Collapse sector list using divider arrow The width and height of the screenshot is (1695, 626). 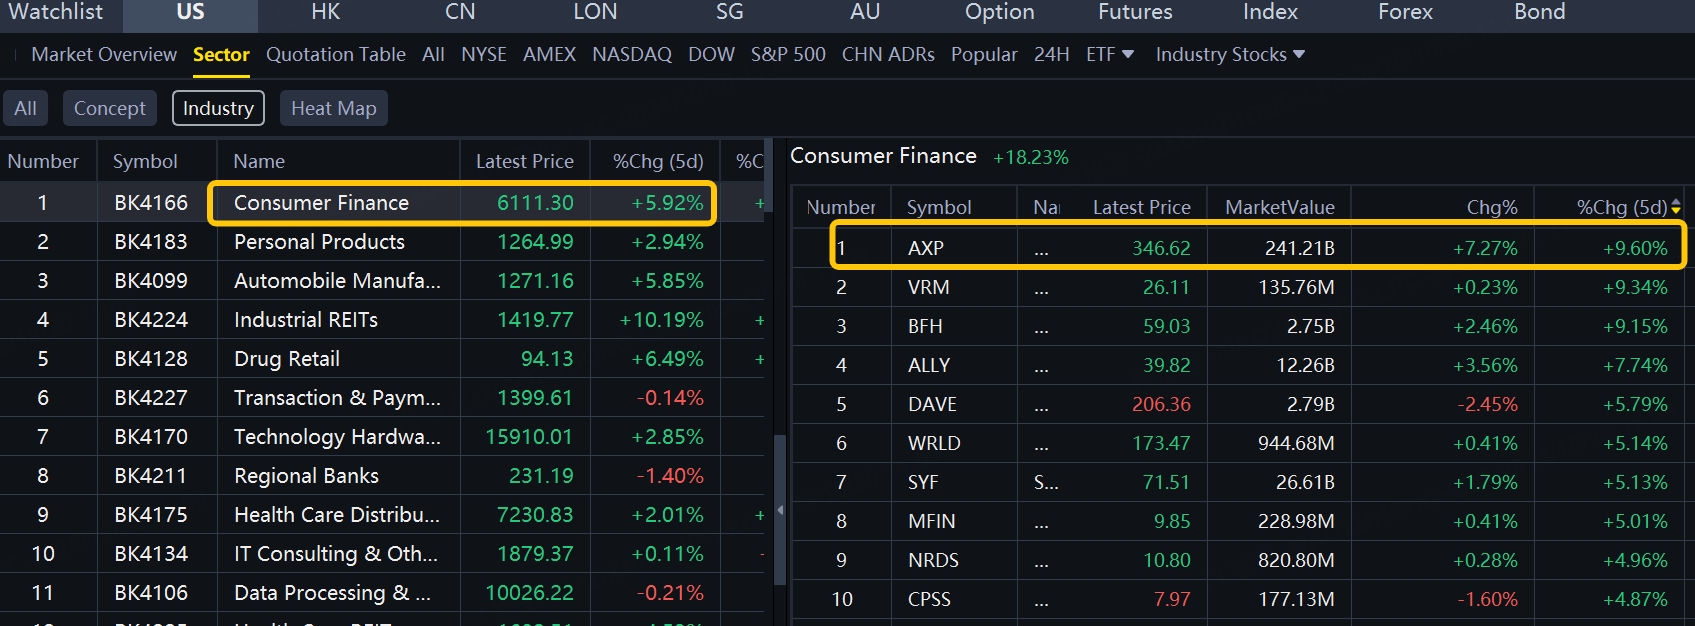point(780,510)
